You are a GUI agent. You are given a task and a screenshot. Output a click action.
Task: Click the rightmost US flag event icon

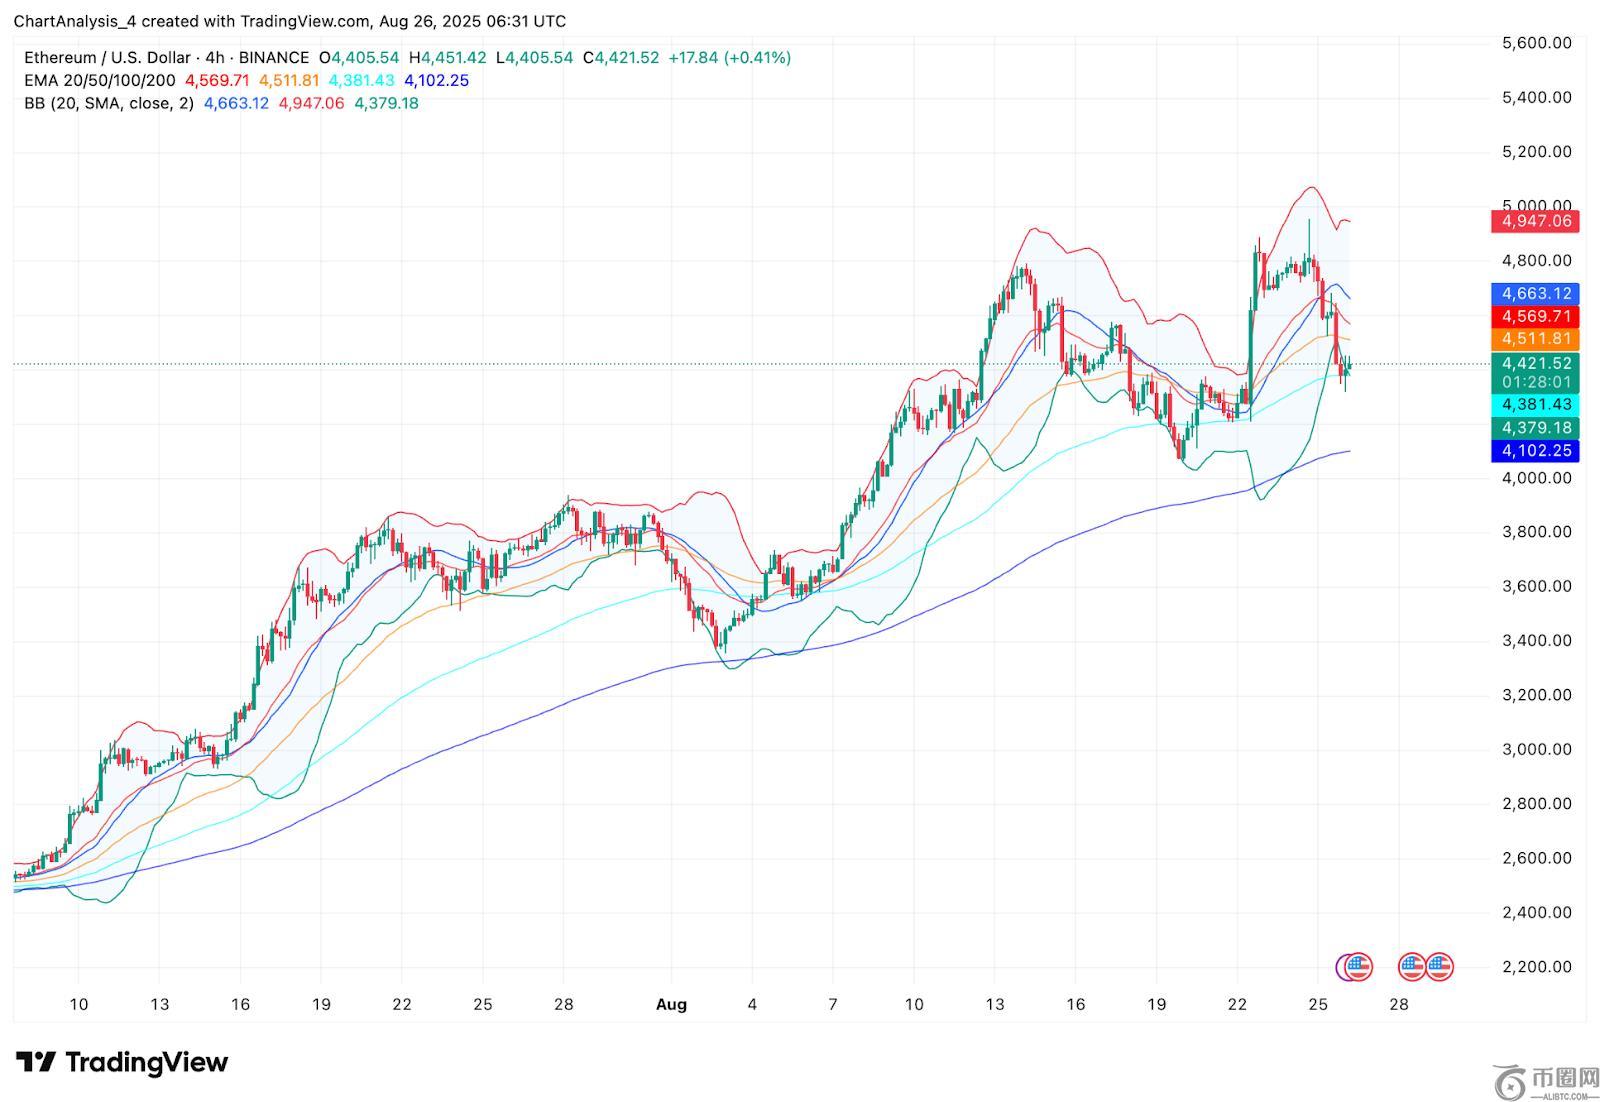pos(1439,966)
